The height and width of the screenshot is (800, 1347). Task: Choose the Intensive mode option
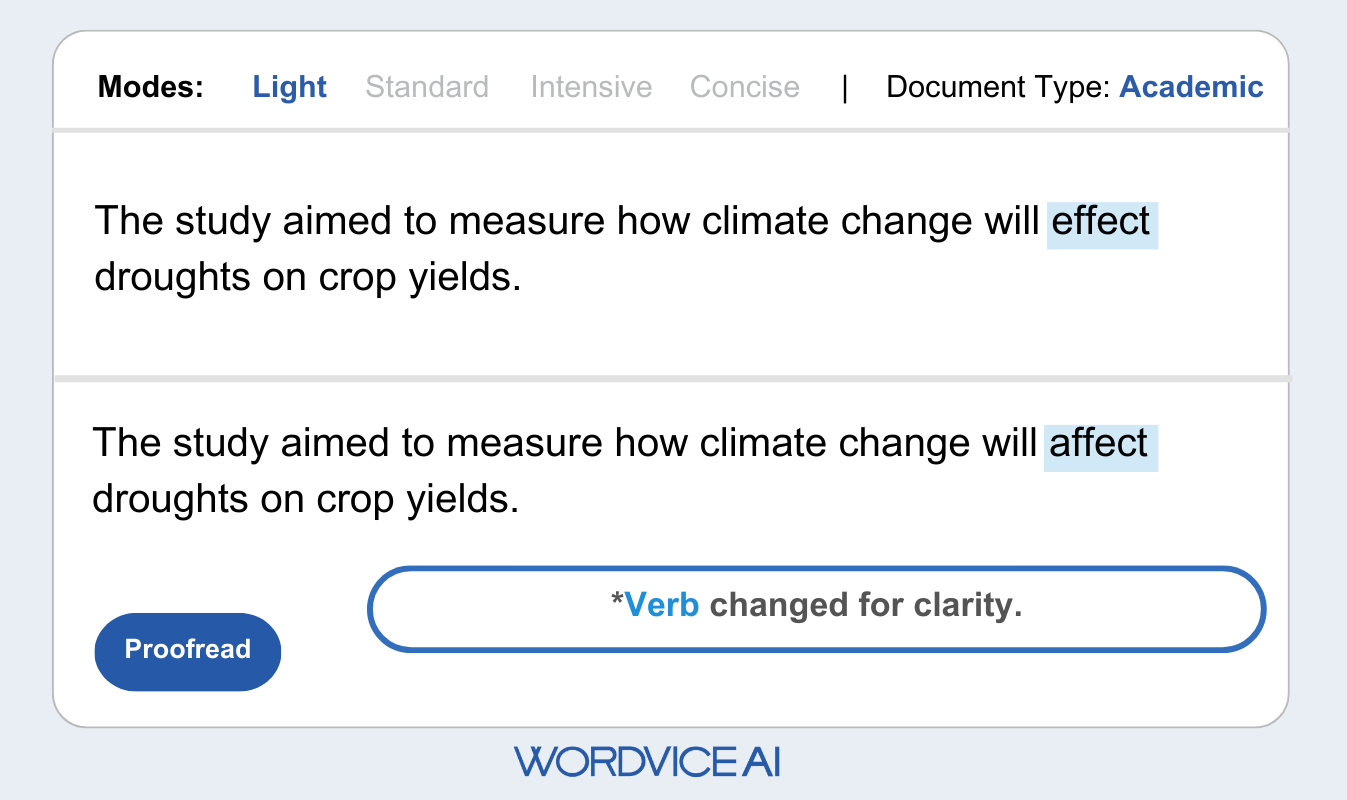pos(591,87)
